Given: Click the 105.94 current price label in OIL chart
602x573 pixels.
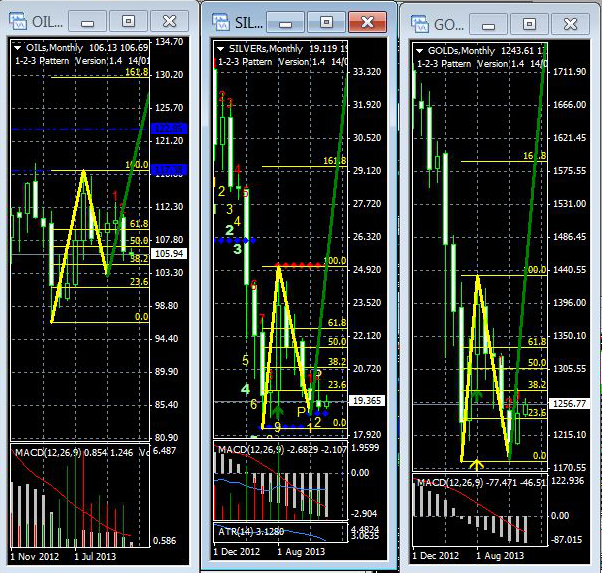Looking at the screenshot, I should click(x=169, y=253).
